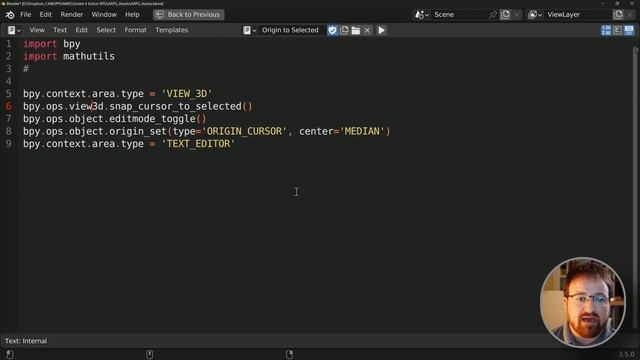This screenshot has height=360, width=640.
Task: Click the snap_cursor_to_selected line
Action: tap(138, 107)
